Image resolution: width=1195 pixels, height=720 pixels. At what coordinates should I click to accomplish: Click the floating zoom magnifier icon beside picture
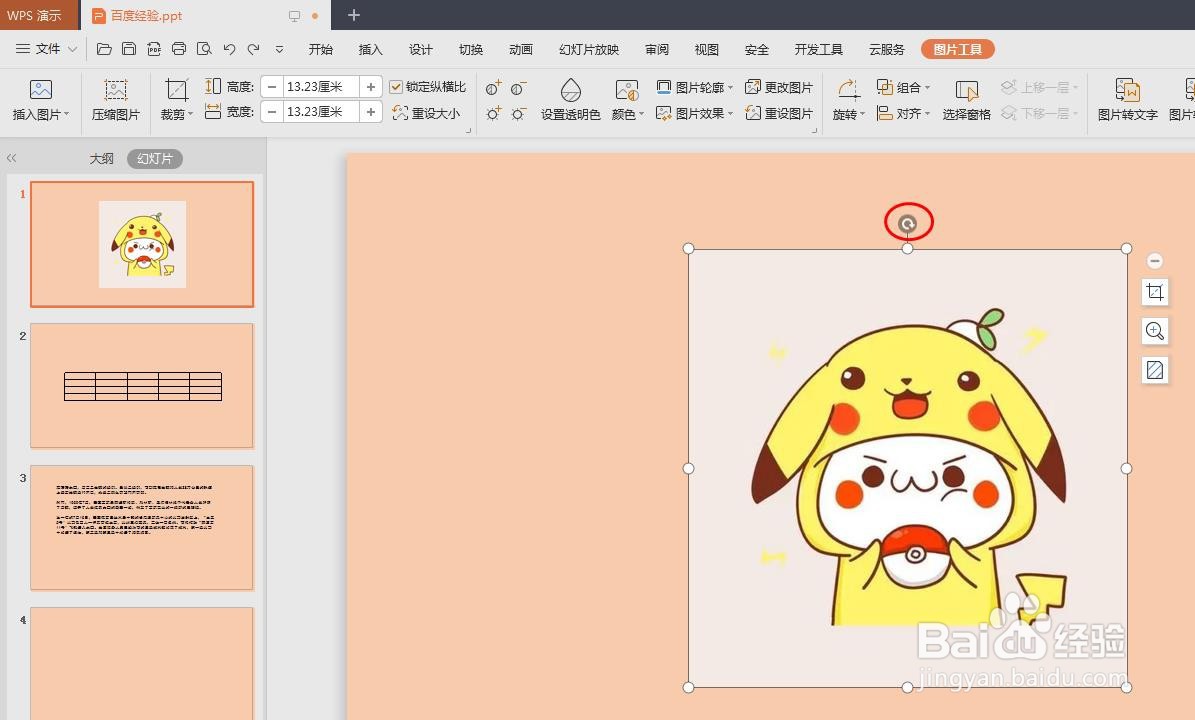pyautogui.click(x=1155, y=331)
